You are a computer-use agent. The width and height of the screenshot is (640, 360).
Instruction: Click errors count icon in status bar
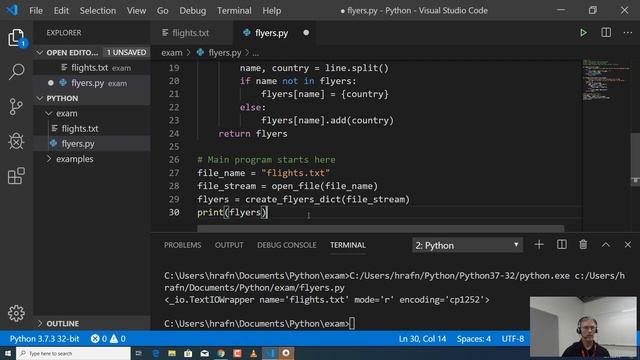(95, 338)
